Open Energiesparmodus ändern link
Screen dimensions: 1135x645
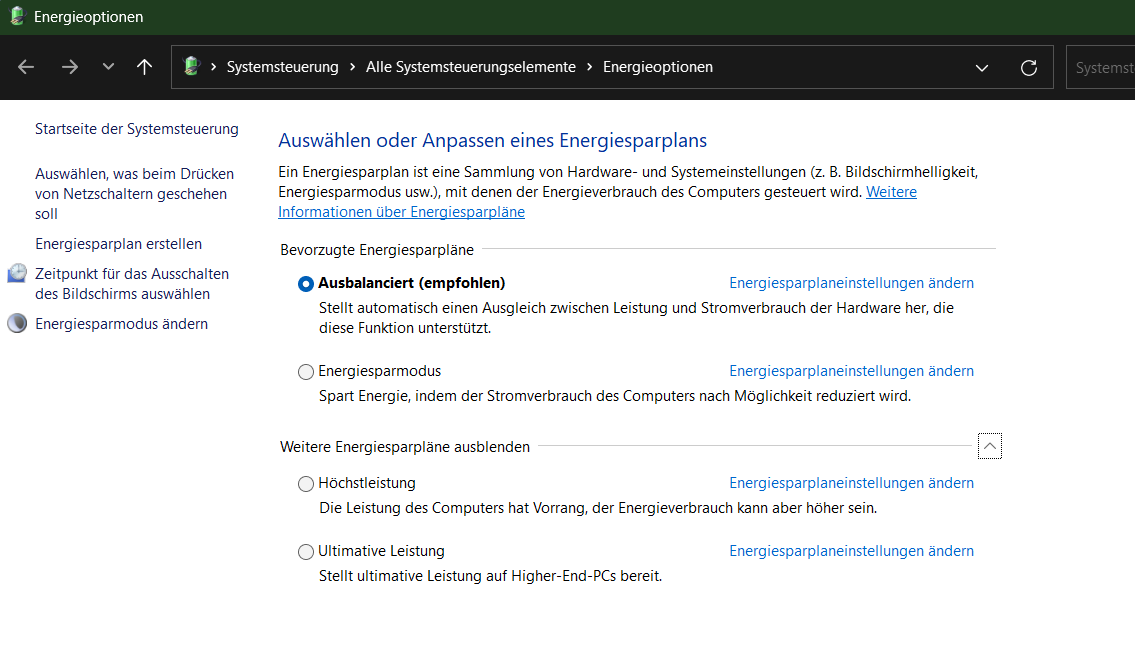[122, 324]
